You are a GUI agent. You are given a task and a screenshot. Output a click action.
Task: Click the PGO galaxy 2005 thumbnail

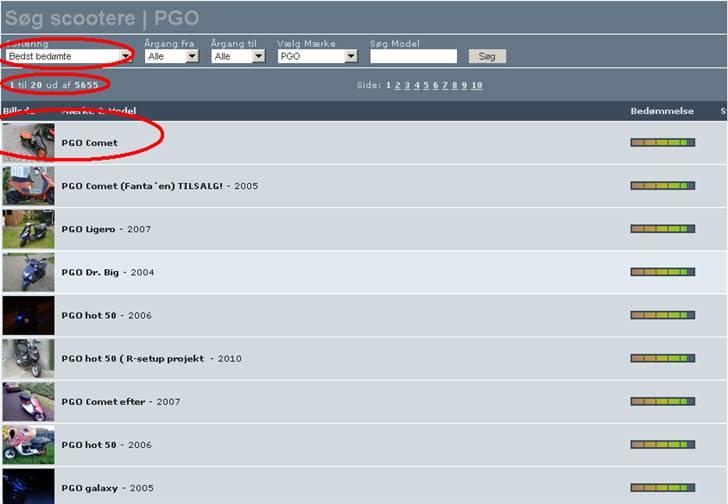28,487
